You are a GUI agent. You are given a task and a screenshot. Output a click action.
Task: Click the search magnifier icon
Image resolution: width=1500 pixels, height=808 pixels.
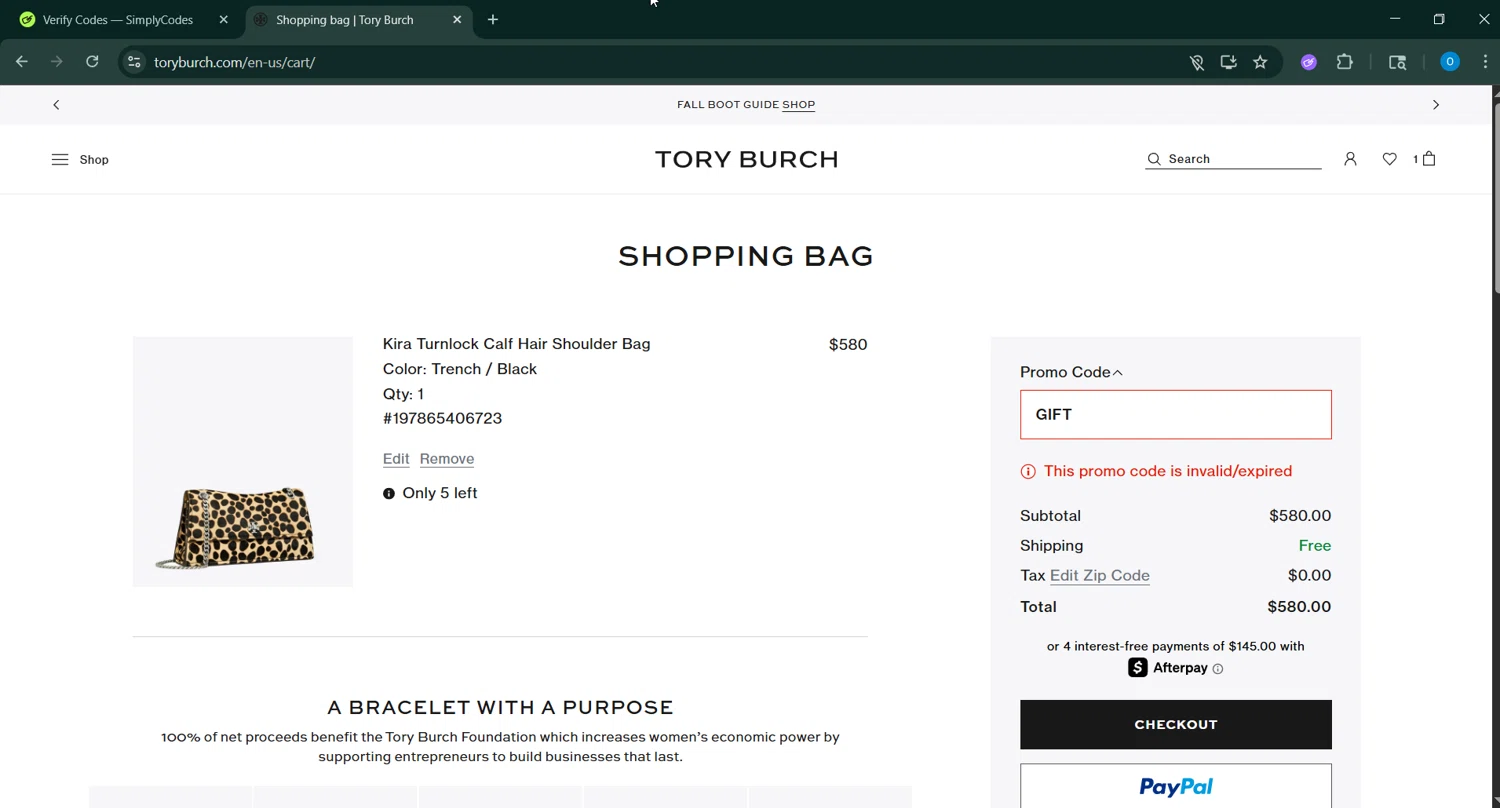click(1154, 159)
